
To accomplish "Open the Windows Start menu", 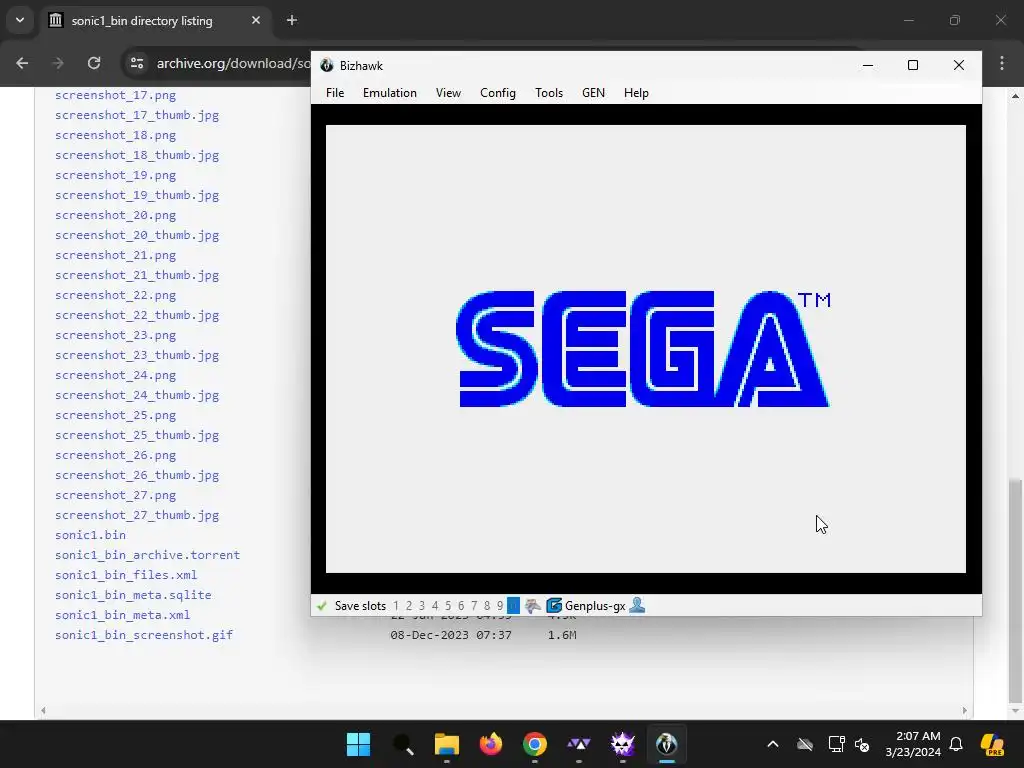I will (x=359, y=744).
